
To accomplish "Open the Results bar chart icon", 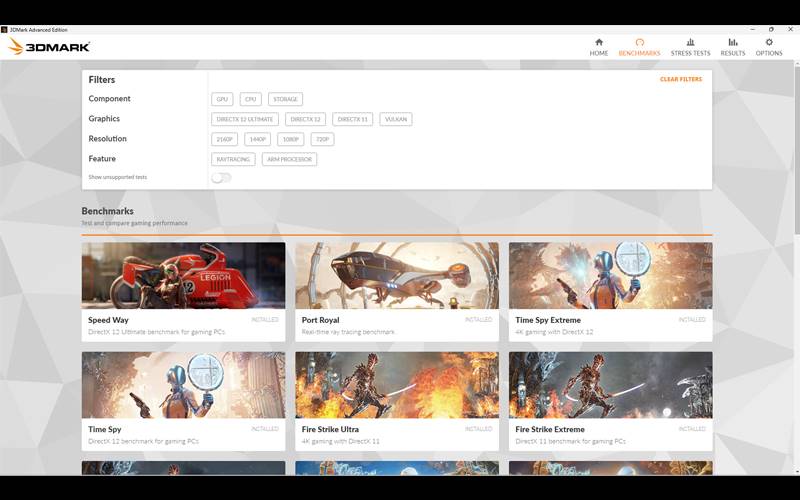I will pyautogui.click(x=733, y=42).
